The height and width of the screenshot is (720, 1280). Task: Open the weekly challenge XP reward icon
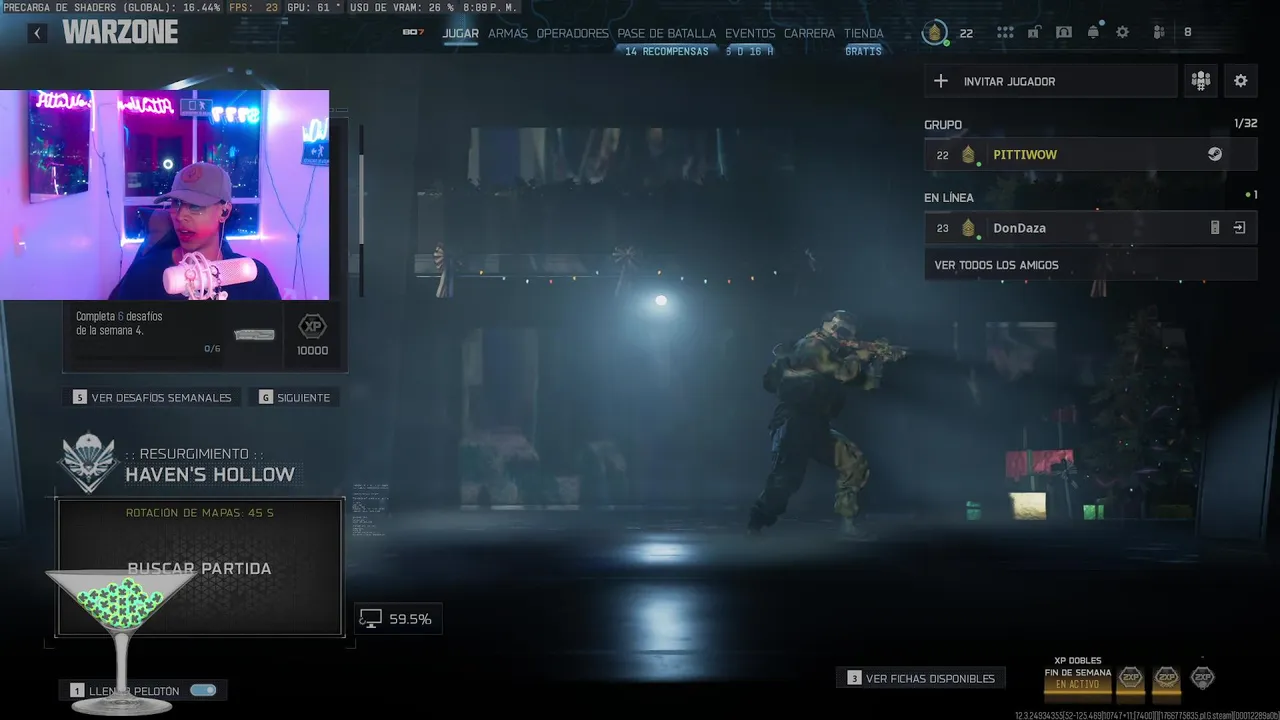(x=312, y=327)
